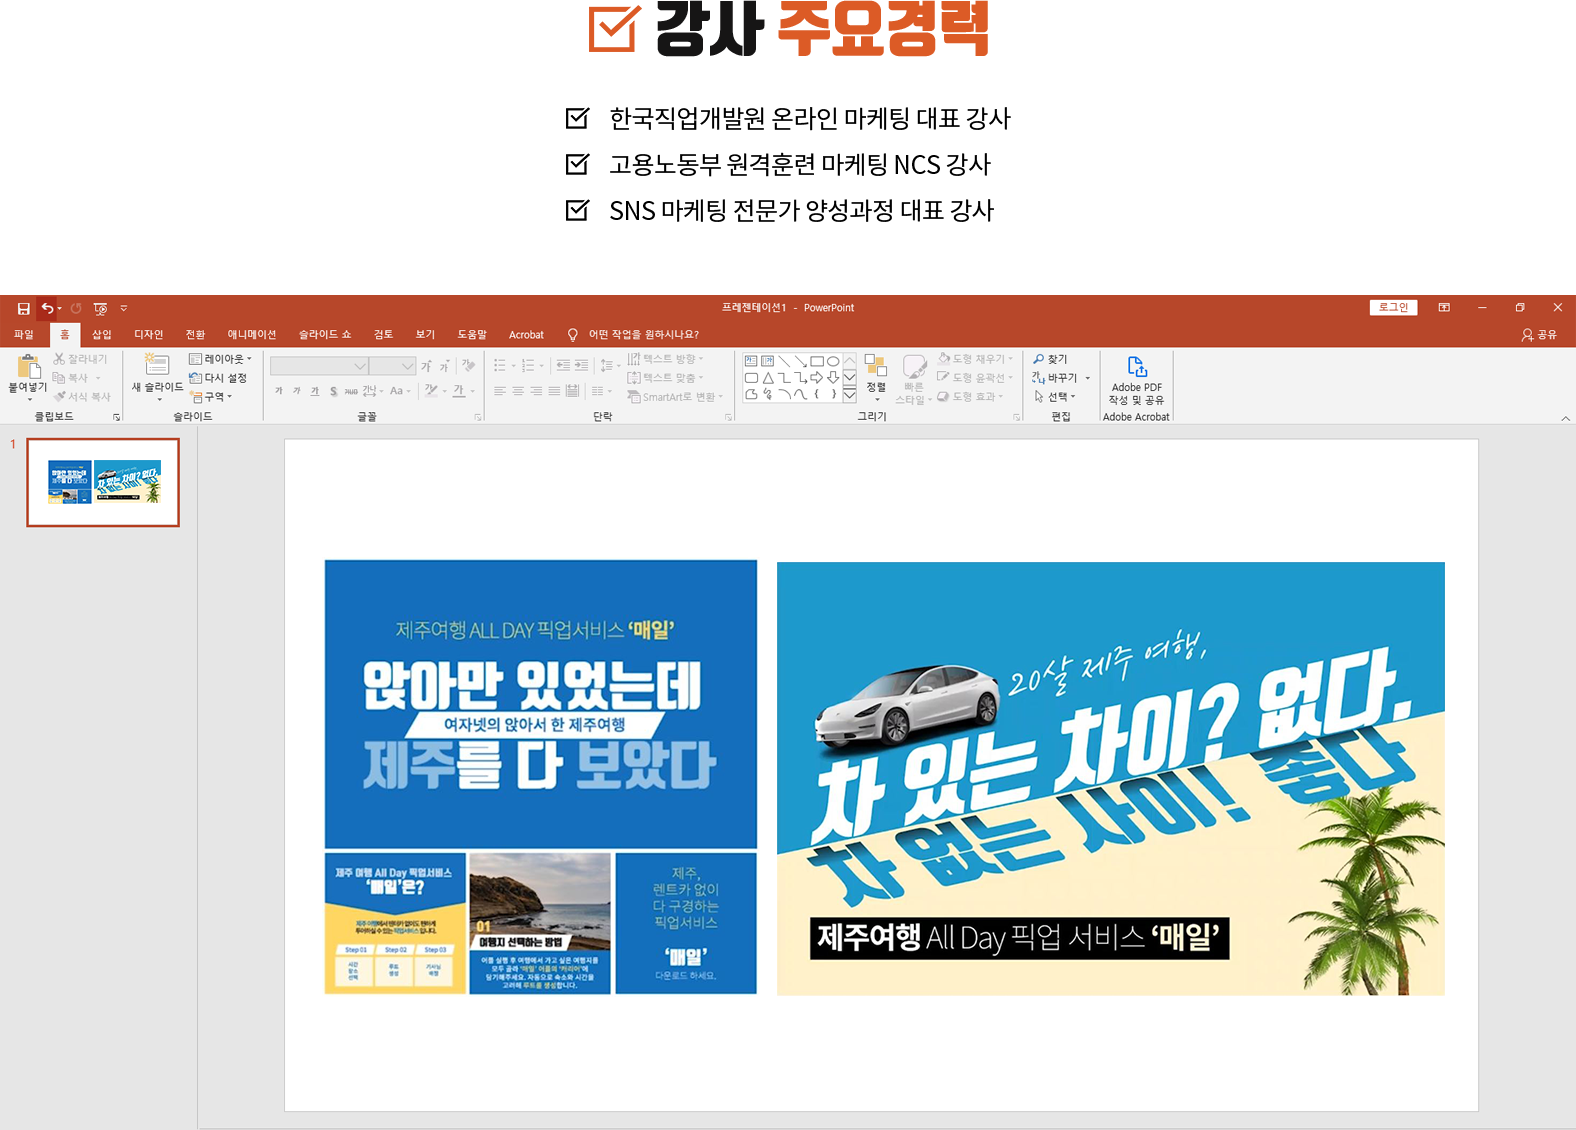
Task: Go to the 슬라이드 쇼 tab
Action: [325, 334]
